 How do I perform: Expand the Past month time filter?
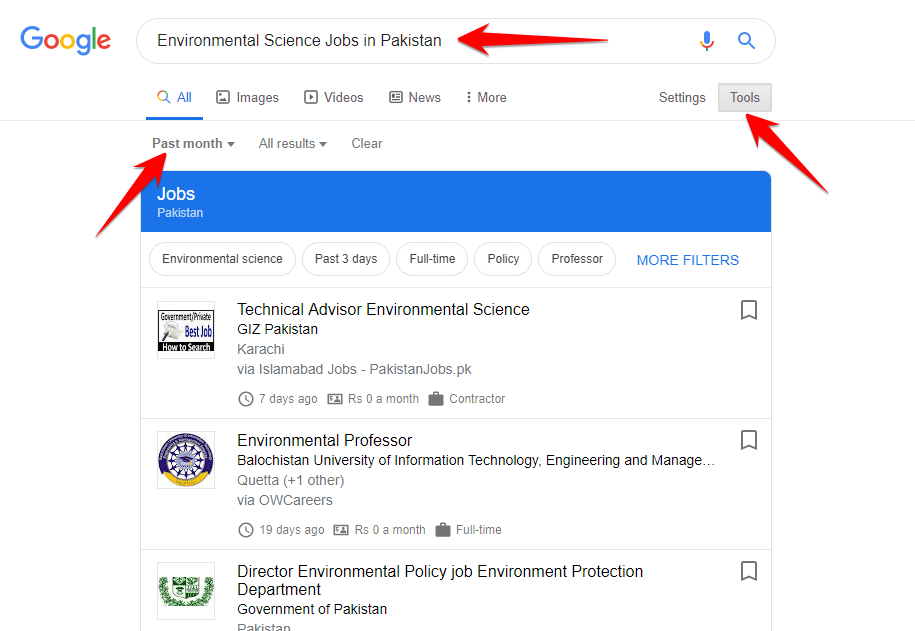coord(193,144)
